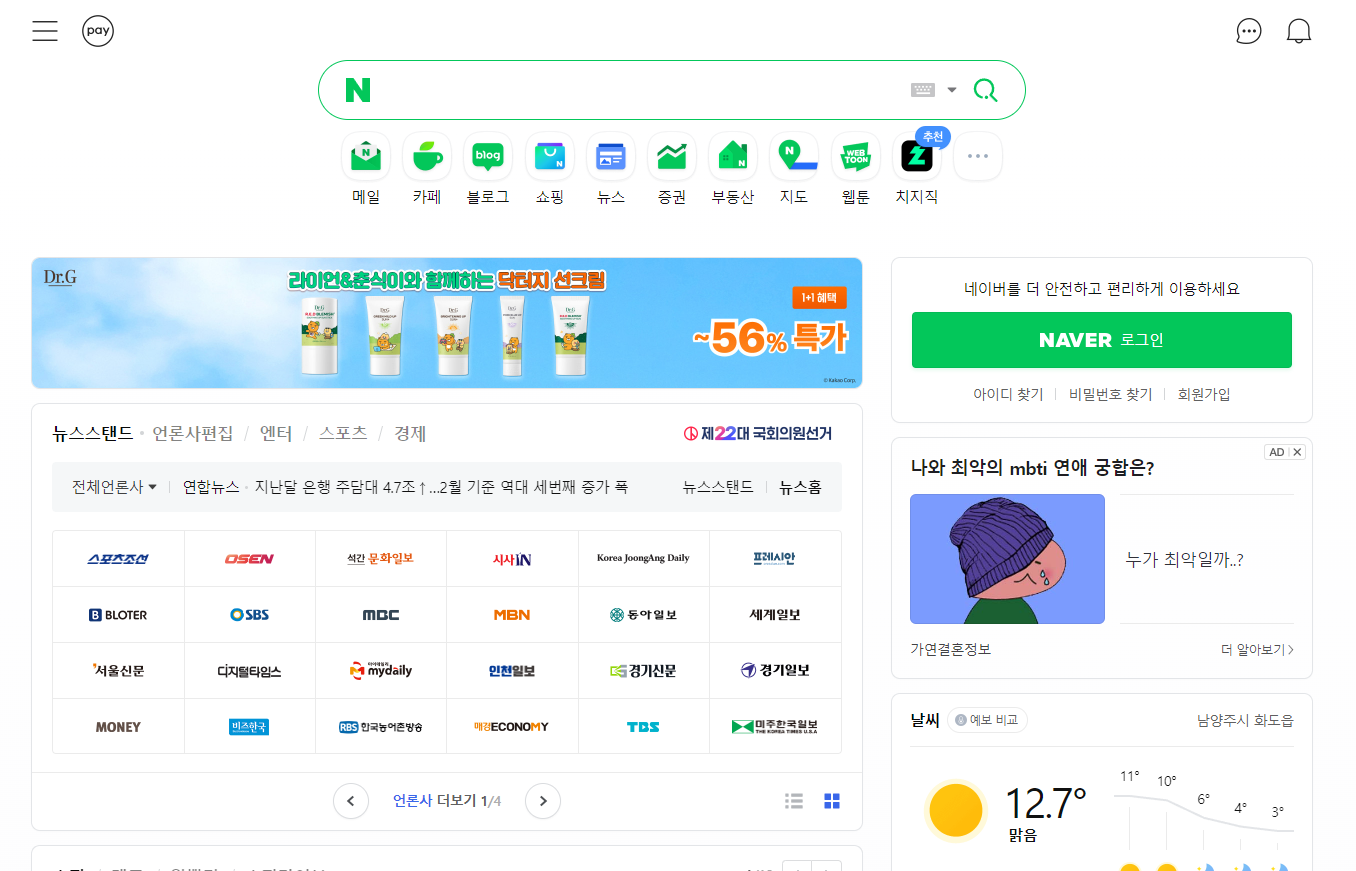This screenshot has width=1356, height=871.
Task: Open 문화일보 press logo
Action: click(x=380, y=558)
